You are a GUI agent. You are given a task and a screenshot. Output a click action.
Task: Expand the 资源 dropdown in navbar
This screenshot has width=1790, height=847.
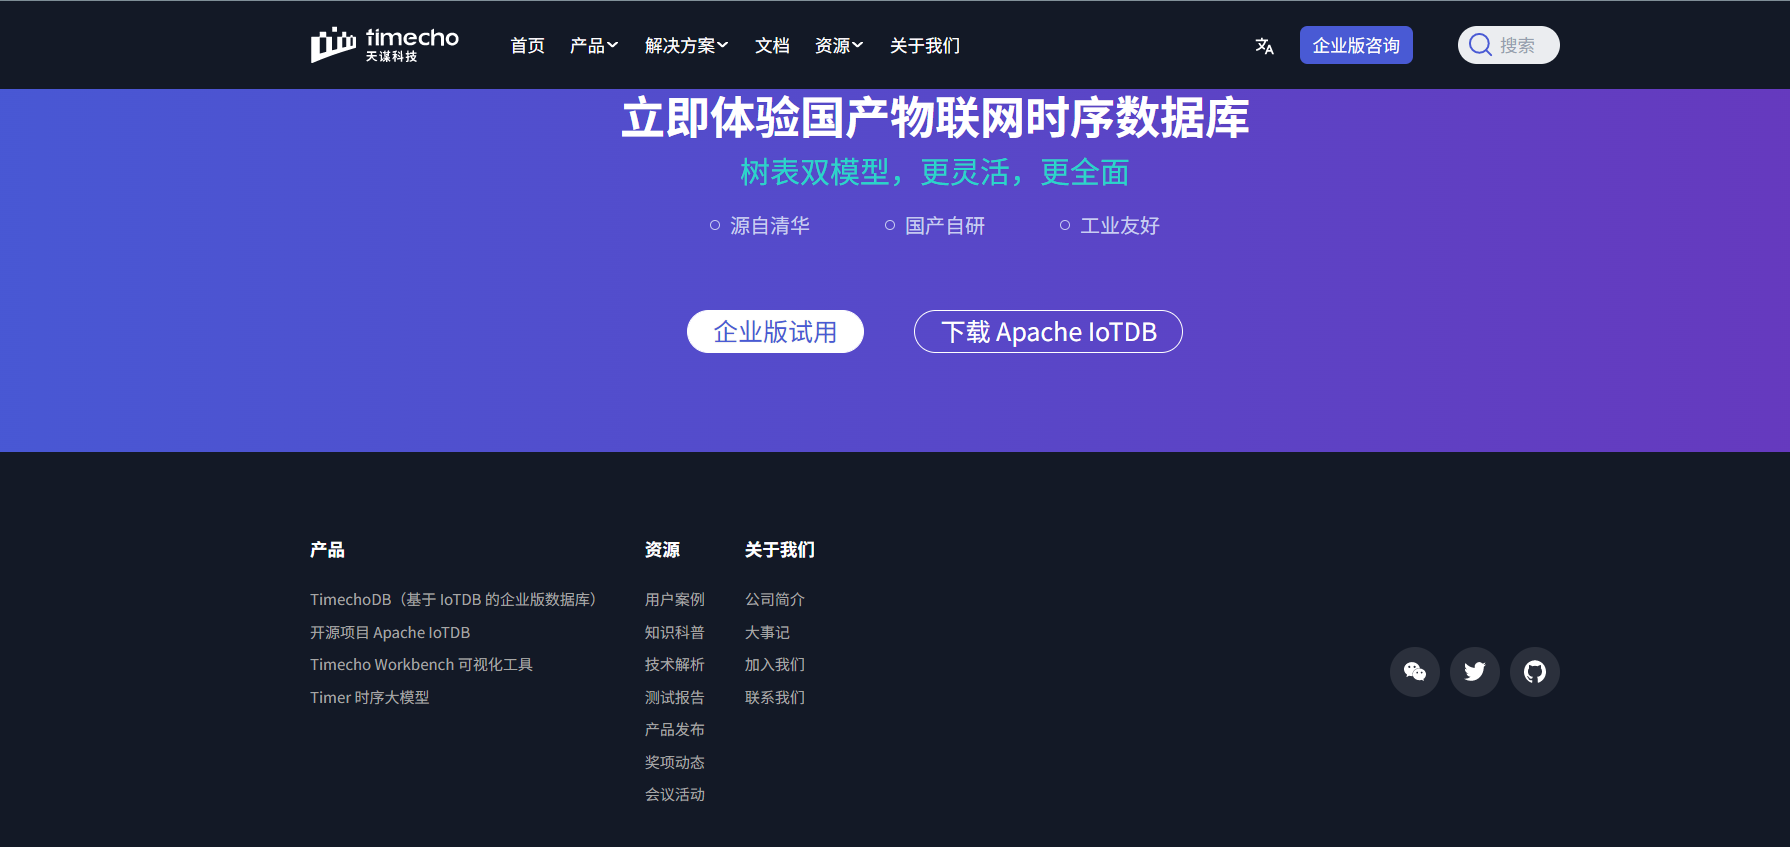pos(839,46)
